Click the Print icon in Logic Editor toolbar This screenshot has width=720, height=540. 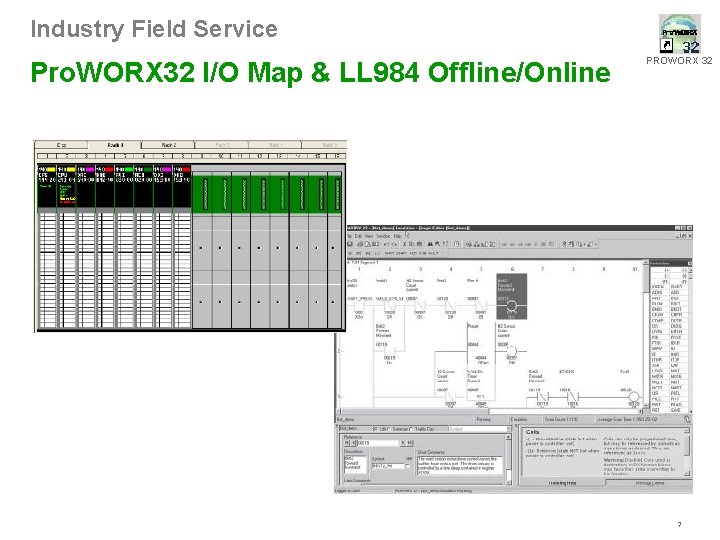pyautogui.click(x=360, y=244)
